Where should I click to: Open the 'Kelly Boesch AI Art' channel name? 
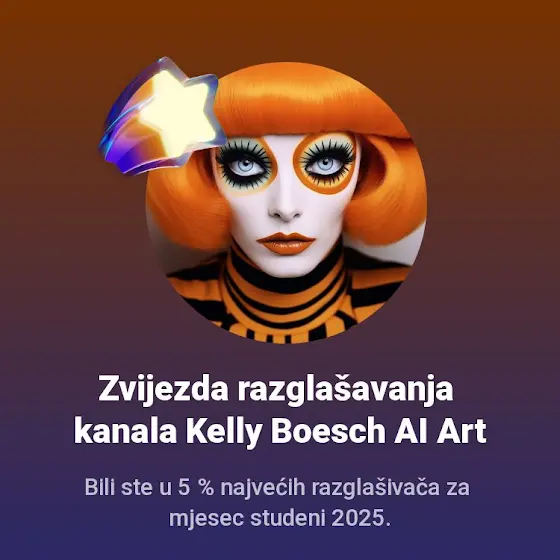click(335, 431)
